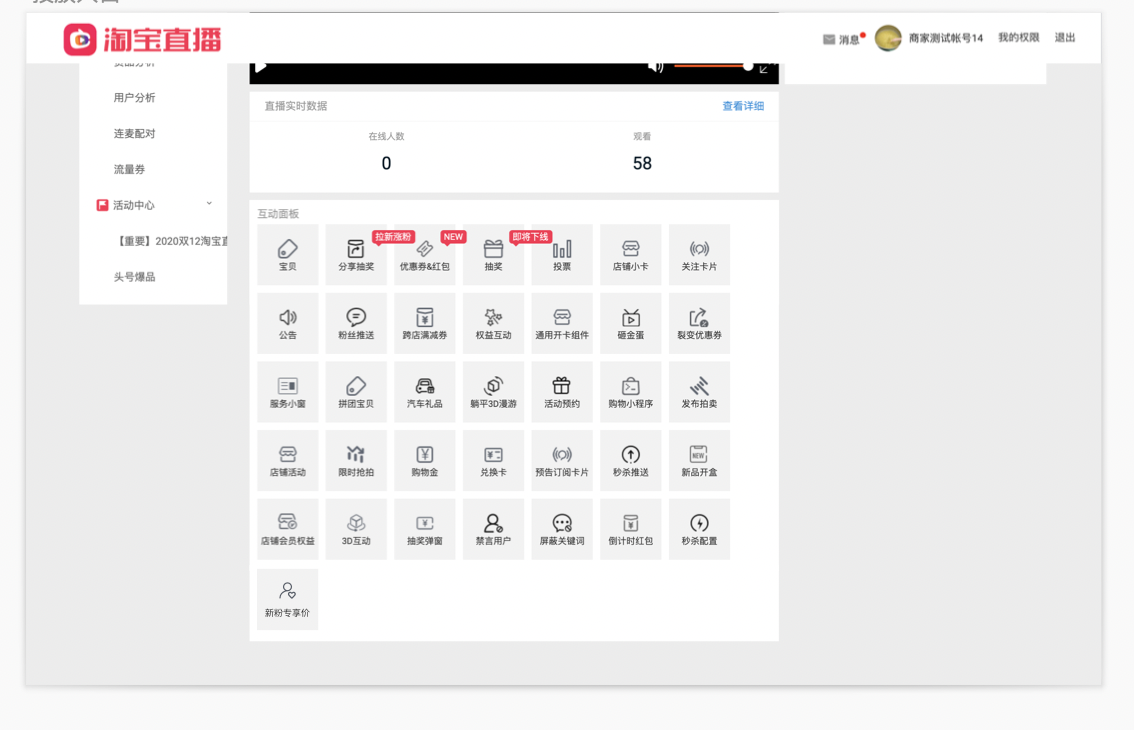1134x730 pixels.
Task: Open 公告 announcement icon
Action: 287,323
